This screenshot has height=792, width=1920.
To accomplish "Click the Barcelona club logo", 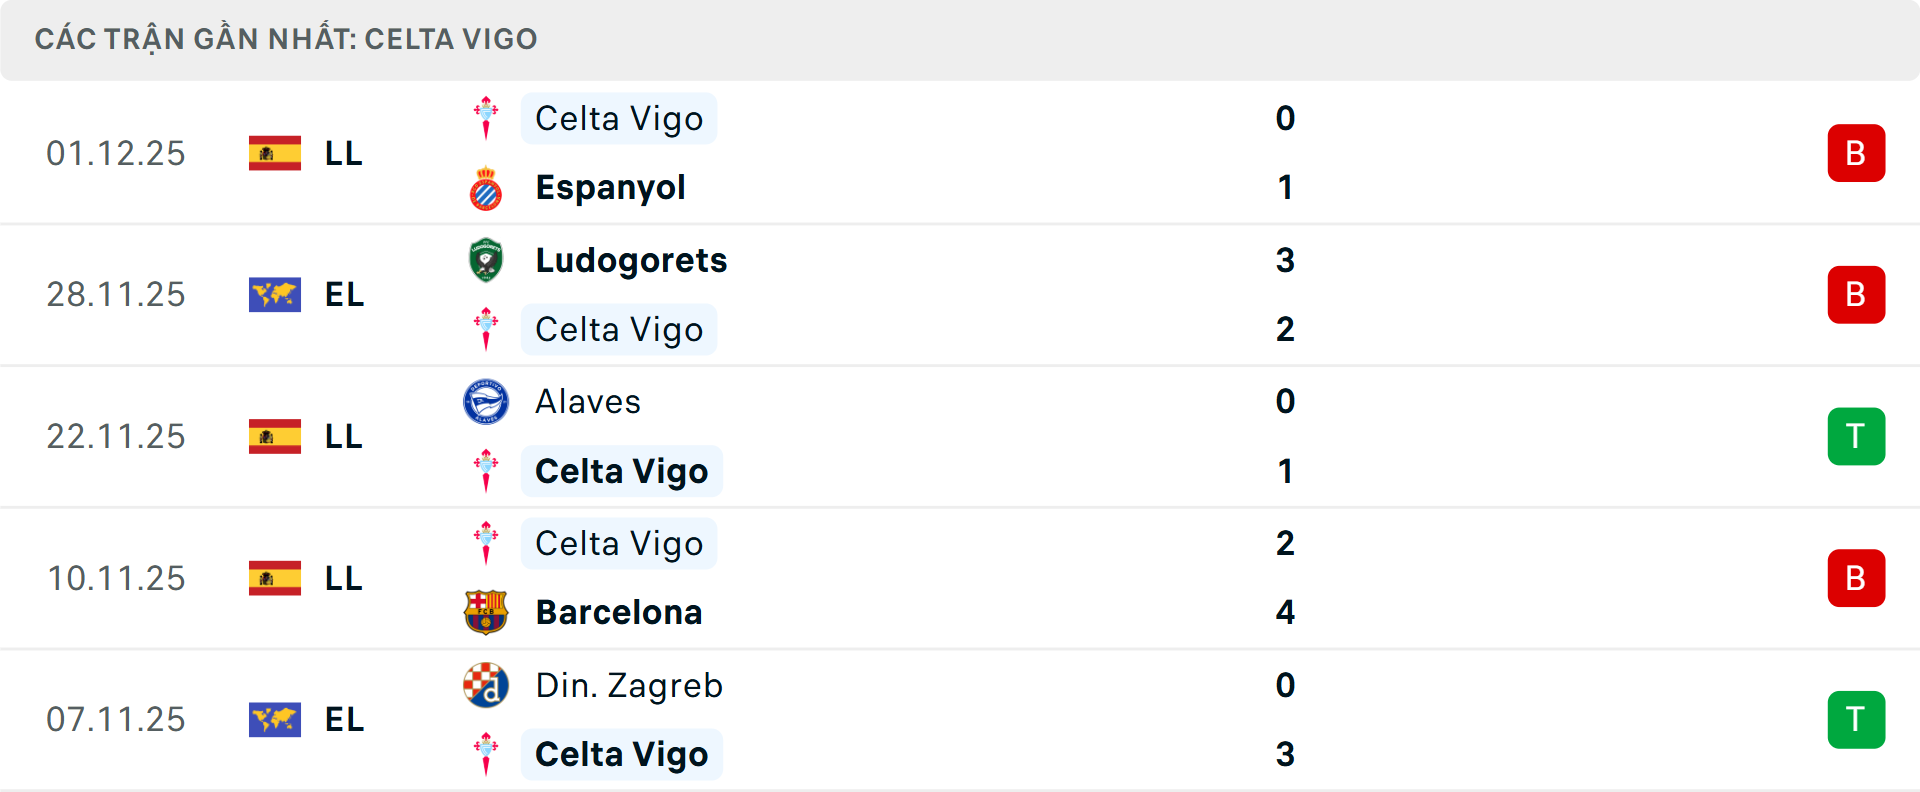I will 487,612.
